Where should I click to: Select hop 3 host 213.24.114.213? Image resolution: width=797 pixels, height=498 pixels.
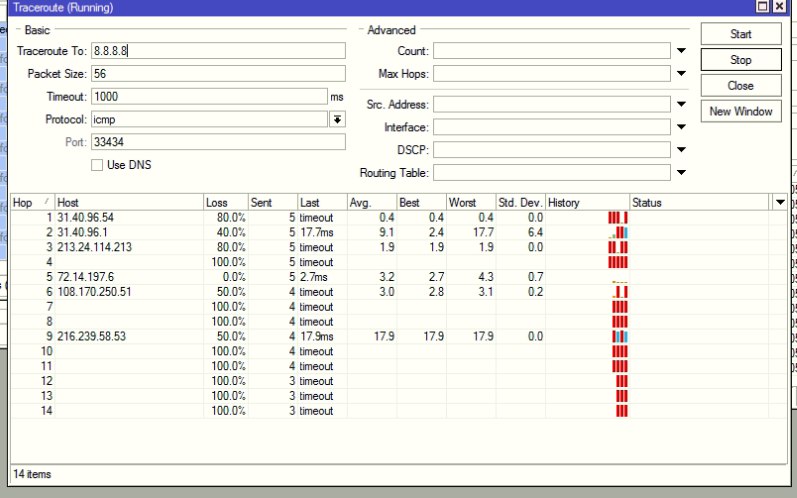pos(95,247)
